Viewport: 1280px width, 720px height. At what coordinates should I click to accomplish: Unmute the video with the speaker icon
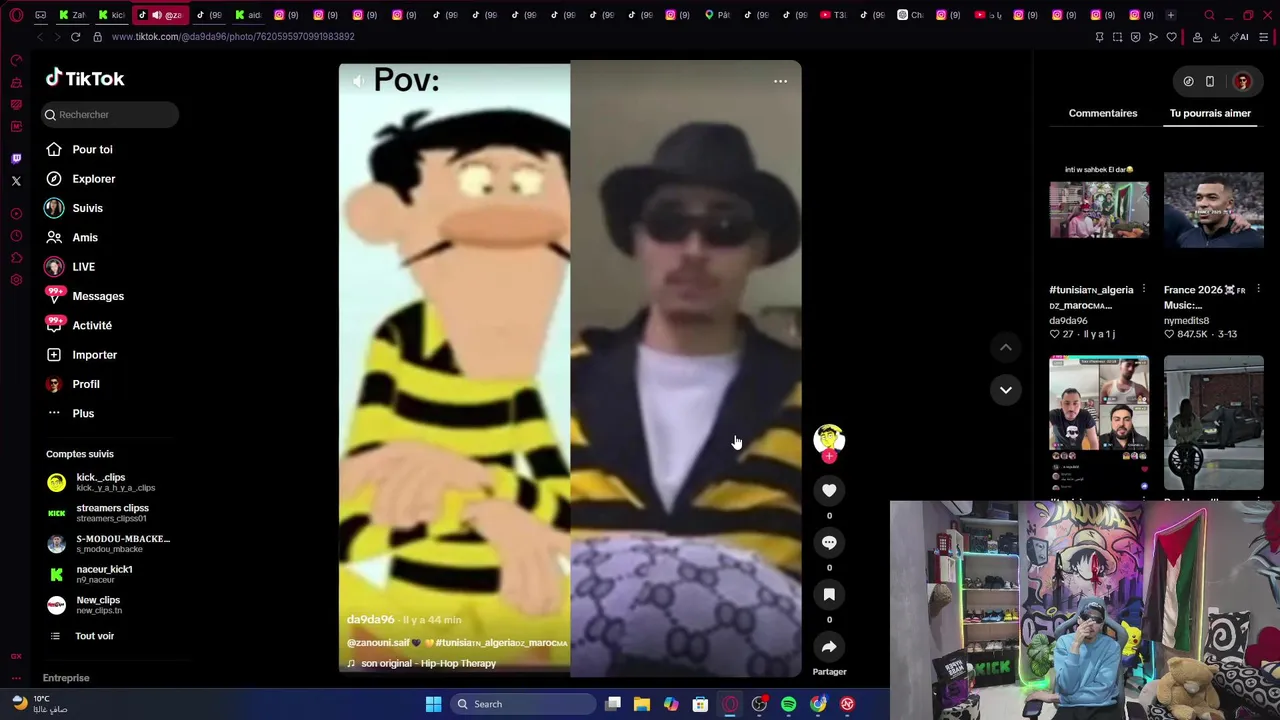tap(358, 81)
